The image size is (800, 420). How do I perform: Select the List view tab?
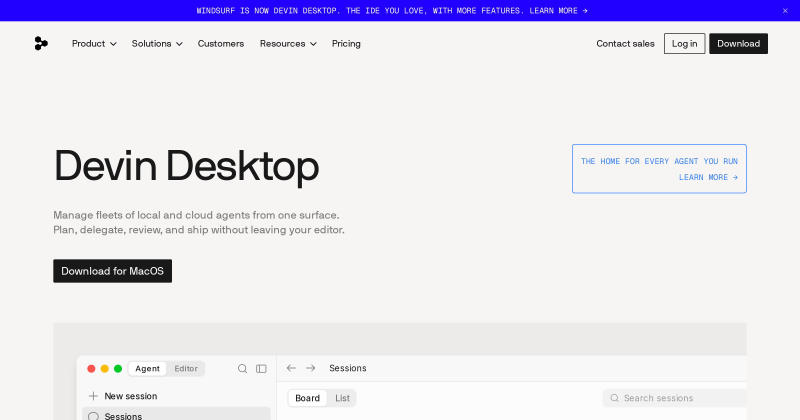pos(342,398)
